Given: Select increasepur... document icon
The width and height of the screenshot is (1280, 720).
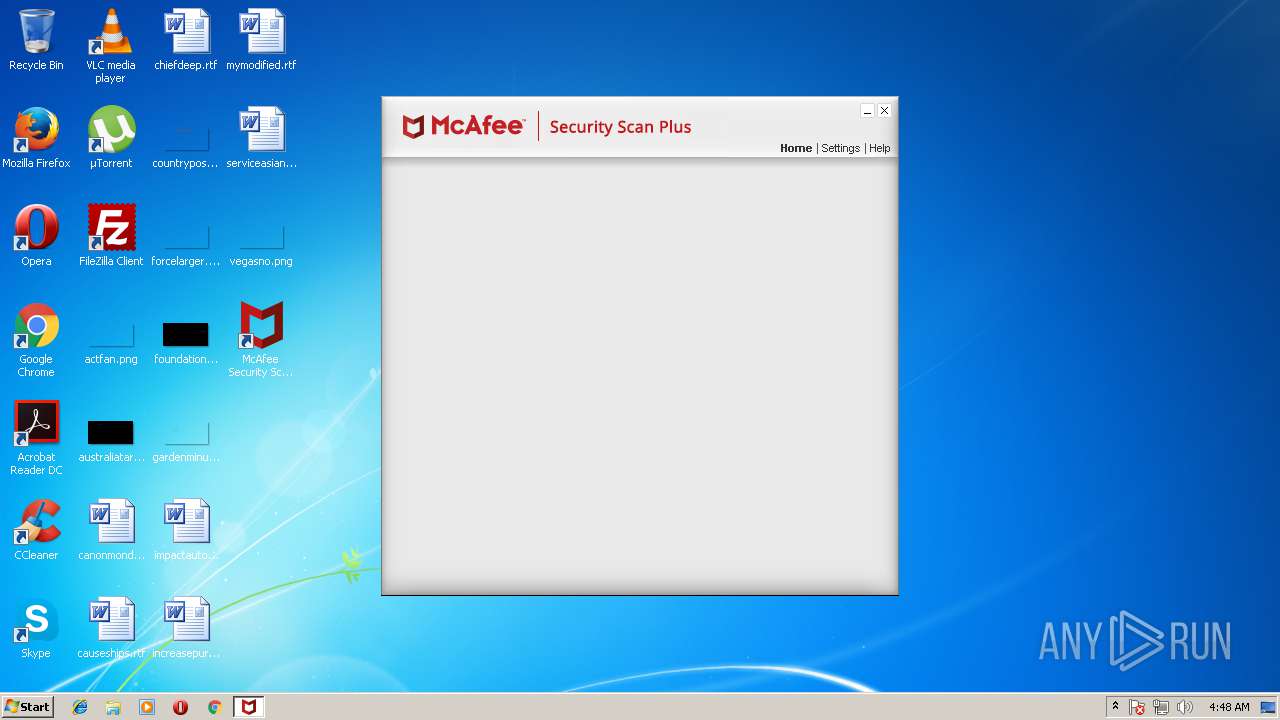Looking at the screenshot, I should (x=186, y=628).
